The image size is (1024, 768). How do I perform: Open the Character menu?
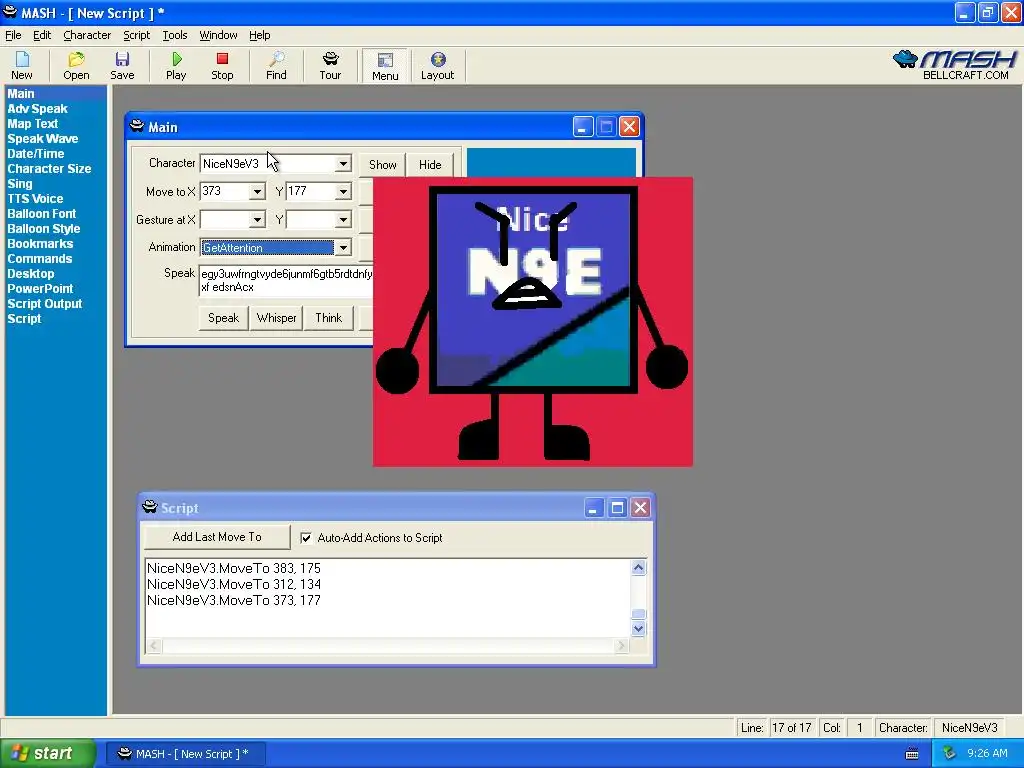pos(87,35)
